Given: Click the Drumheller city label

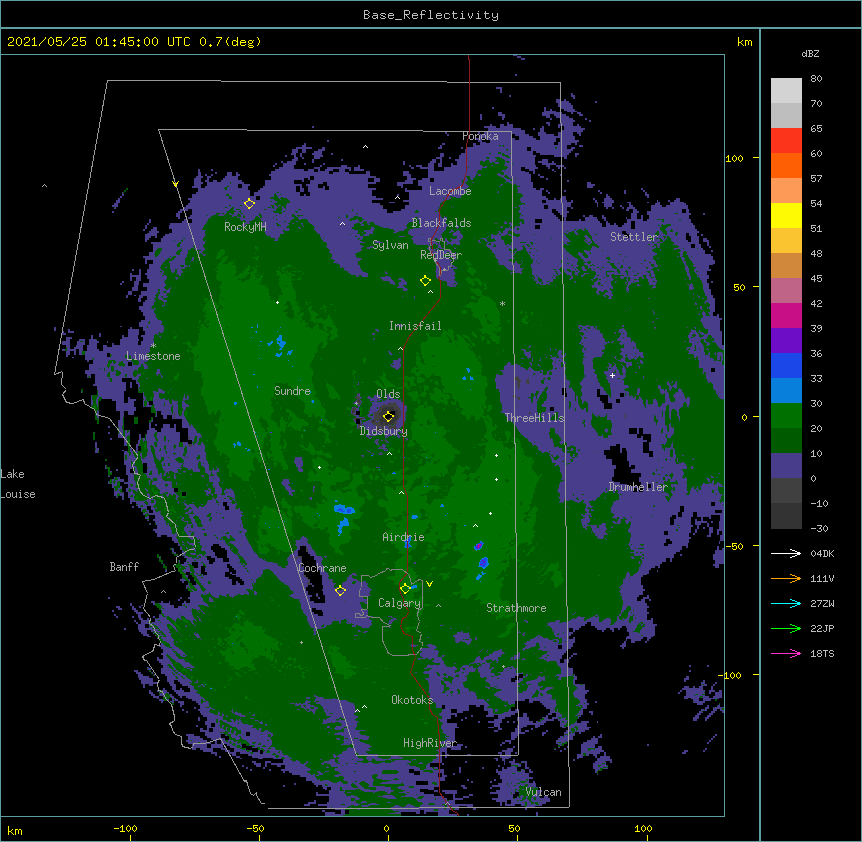Looking at the screenshot, I should coord(638,487).
